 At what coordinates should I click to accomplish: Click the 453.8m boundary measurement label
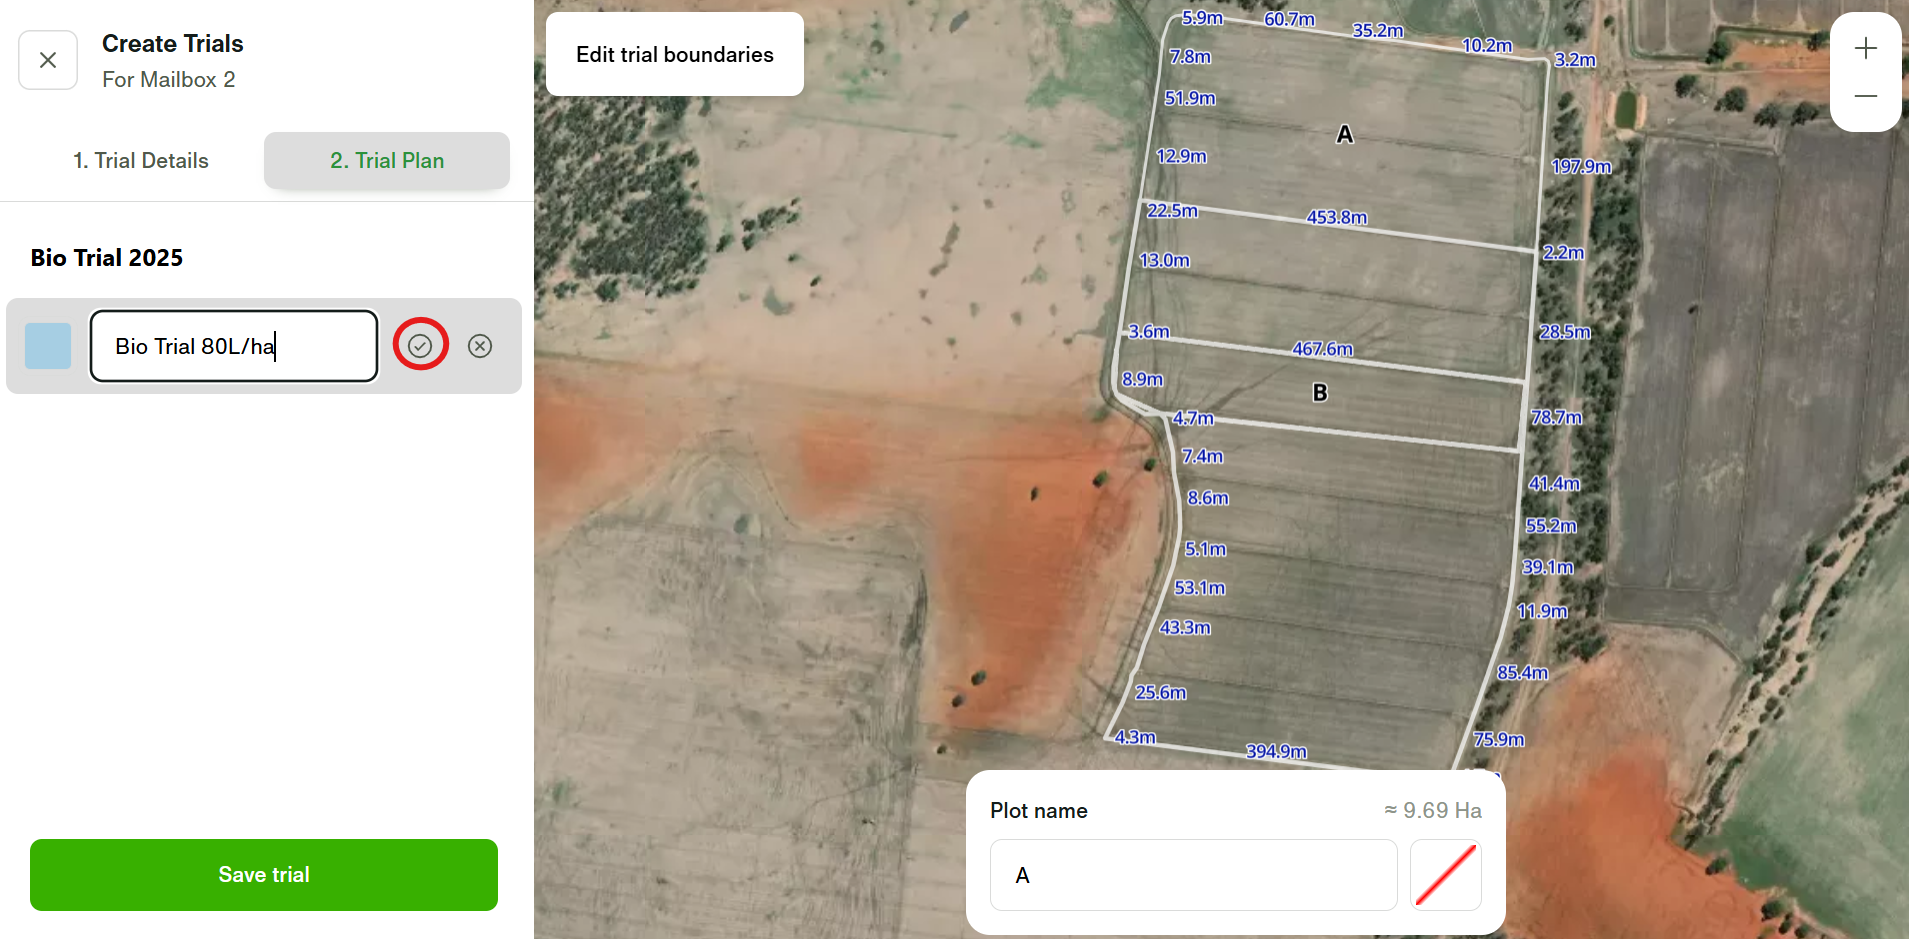click(1337, 217)
